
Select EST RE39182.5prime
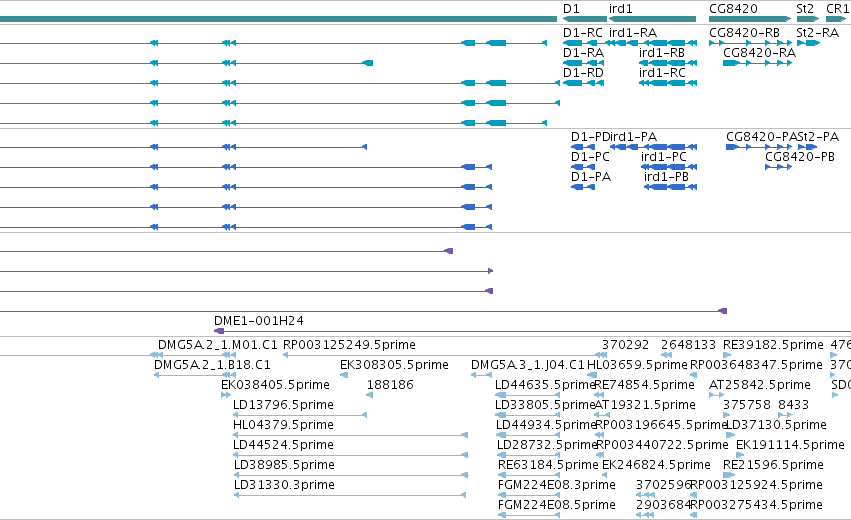point(773,345)
